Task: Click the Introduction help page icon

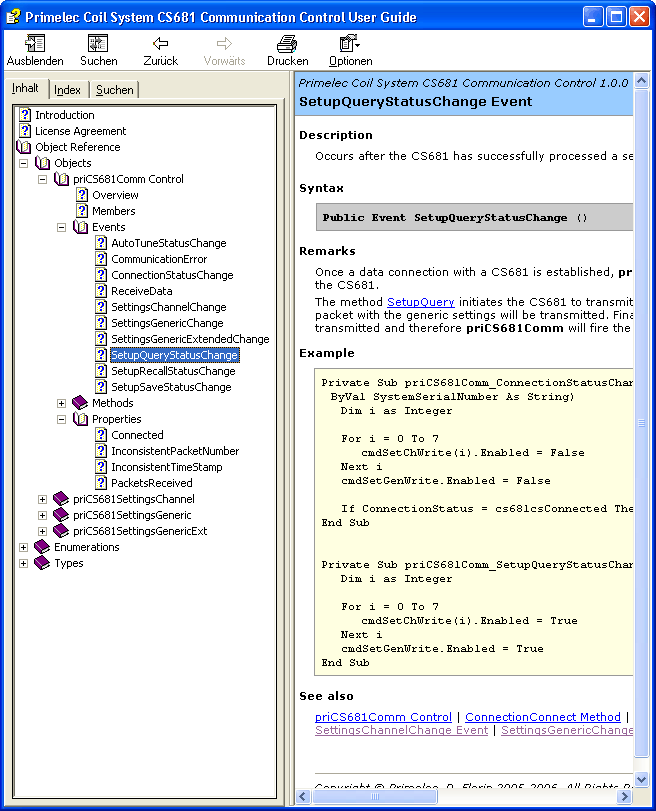Action: [x=25, y=114]
